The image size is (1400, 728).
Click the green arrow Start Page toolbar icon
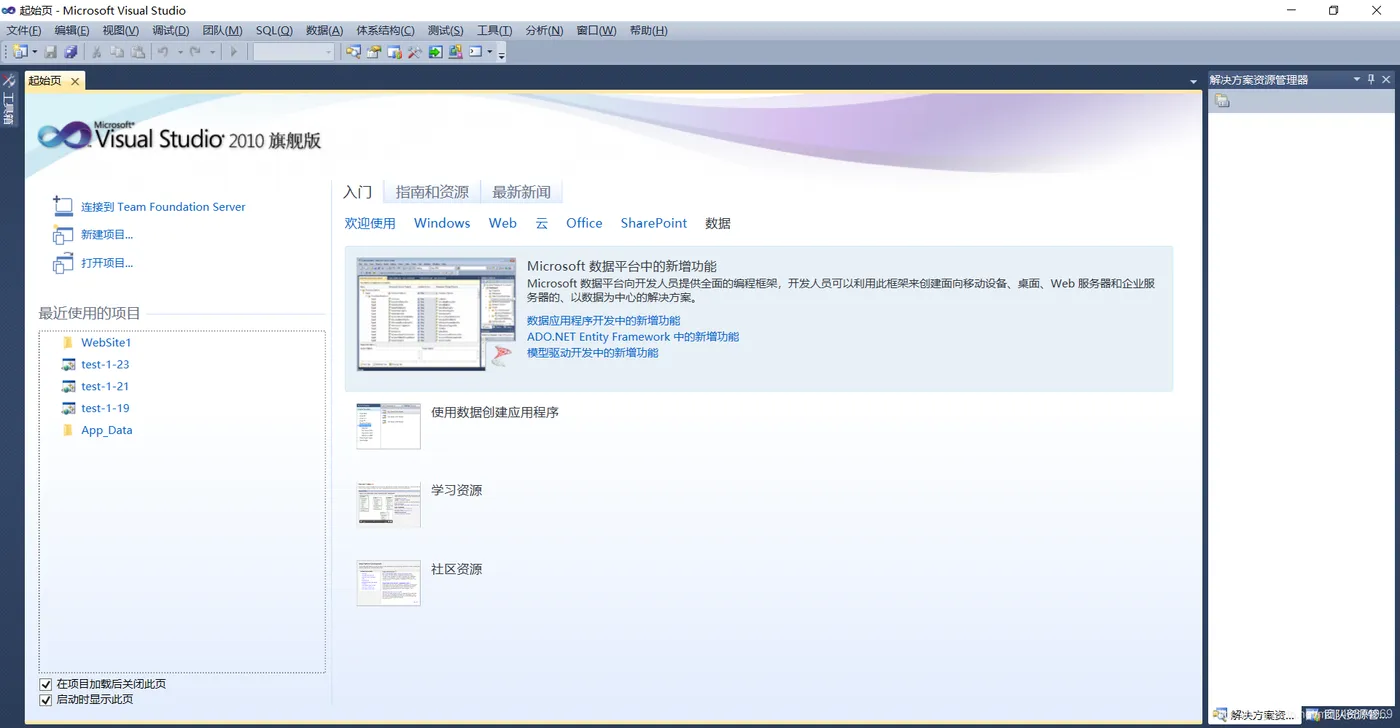[435, 52]
